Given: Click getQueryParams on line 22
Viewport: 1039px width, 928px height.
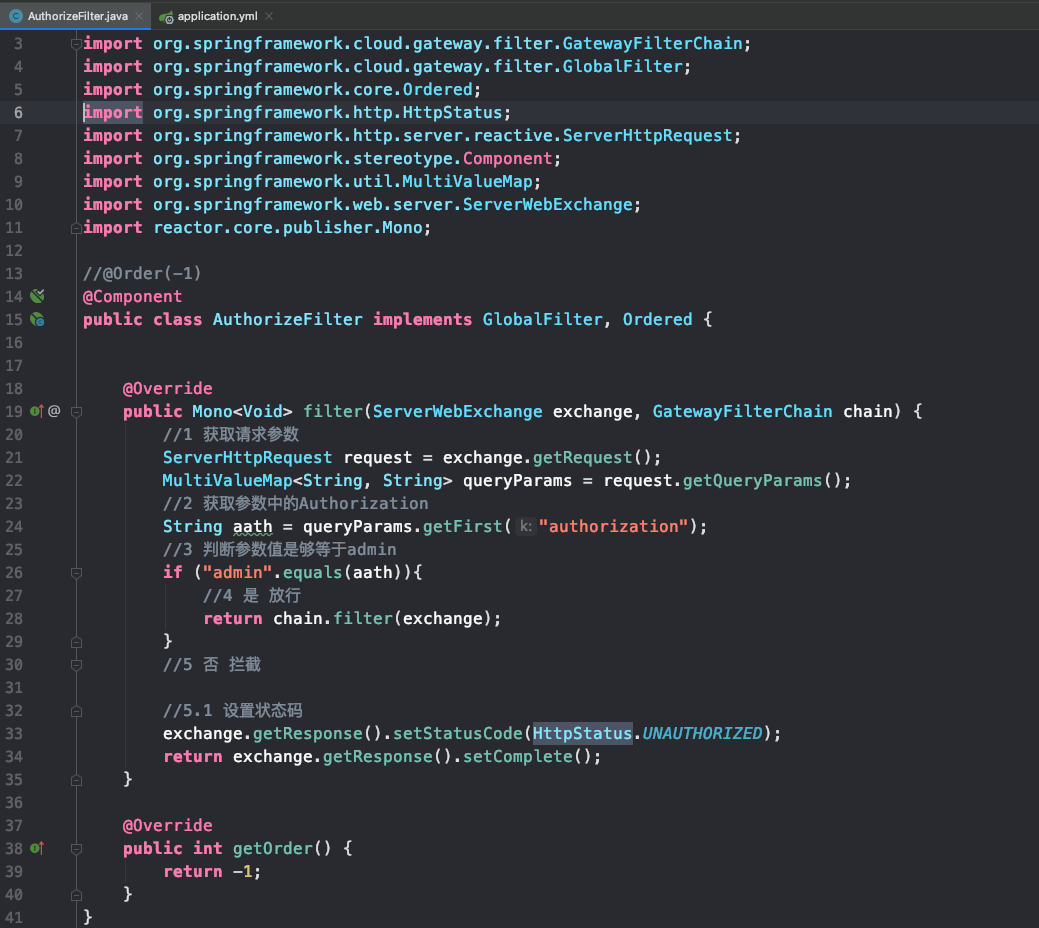Looking at the screenshot, I should tap(752, 481).
